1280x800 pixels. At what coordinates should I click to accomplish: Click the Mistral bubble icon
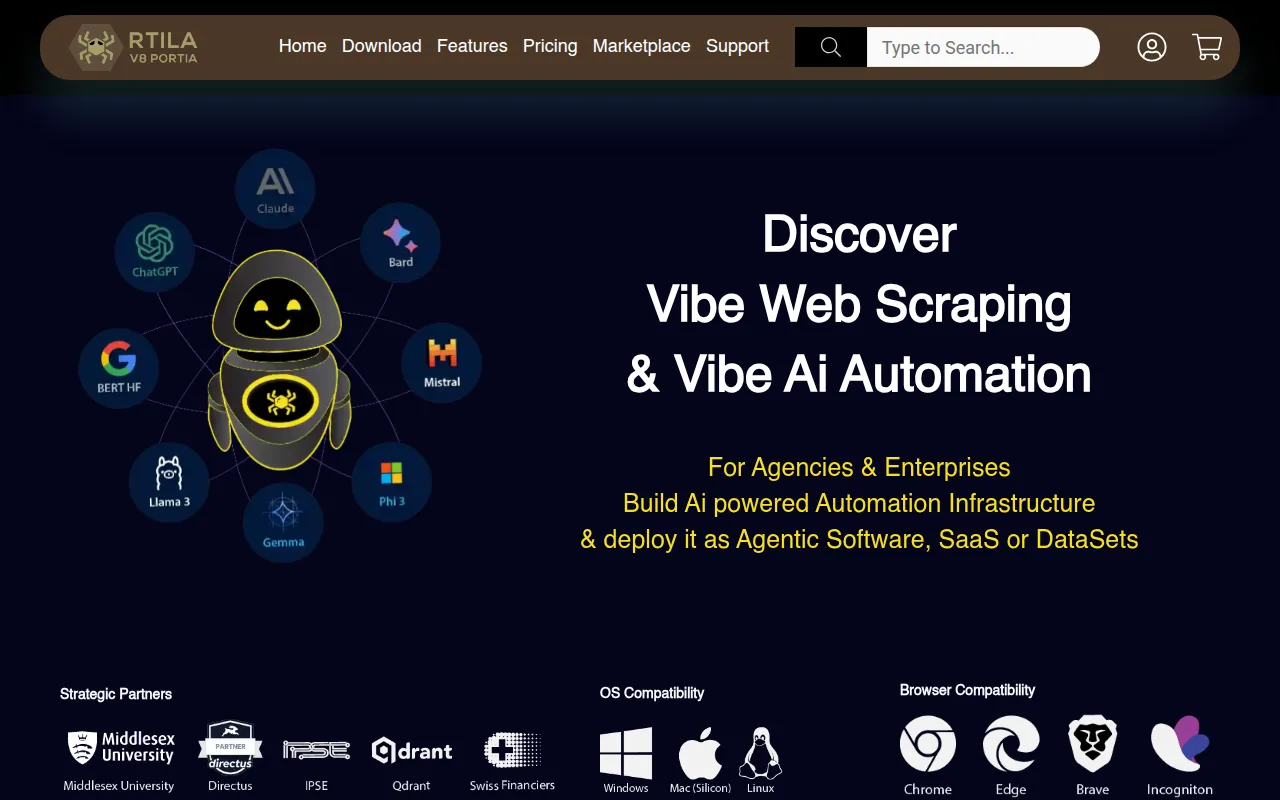[x=441, y=362]
